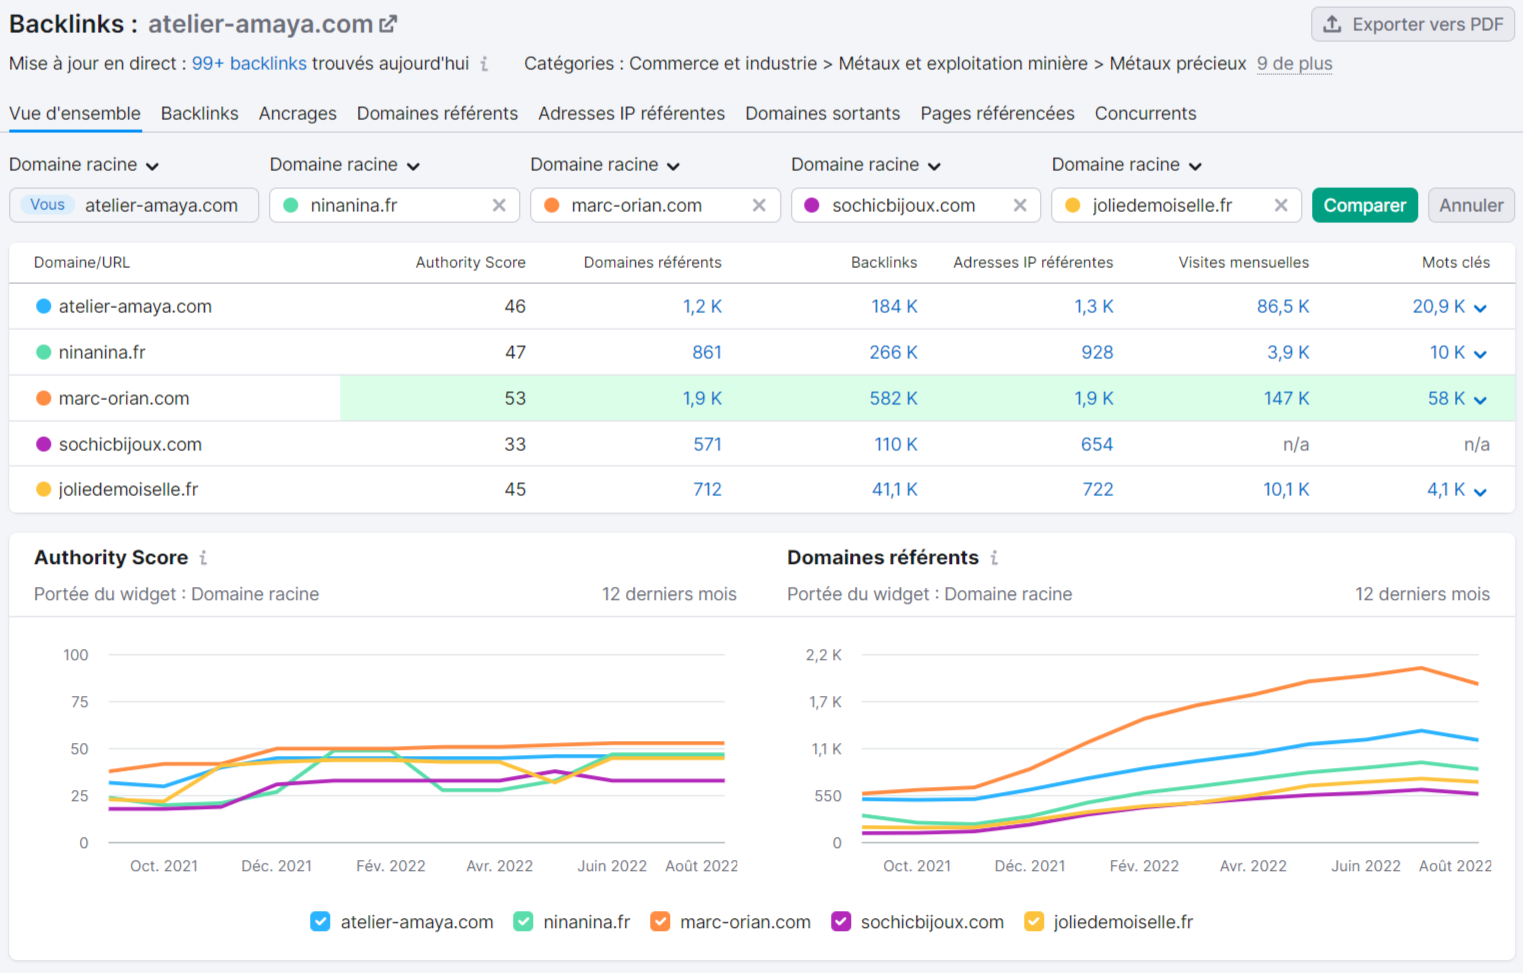Click info icon next to backlinks trouvés
The width and height of the screenshot is (1523, 973).
click(x=484, y=64)
